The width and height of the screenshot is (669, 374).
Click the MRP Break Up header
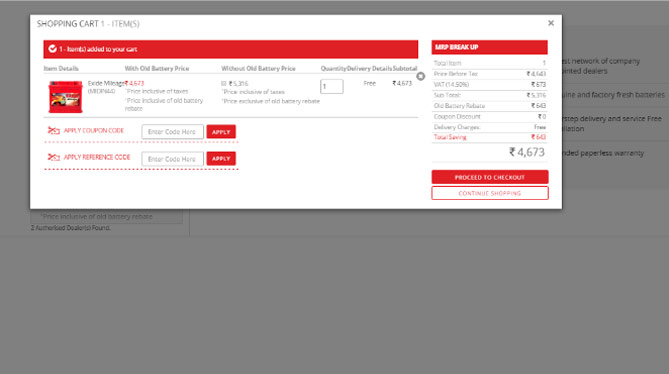point(489,47)
